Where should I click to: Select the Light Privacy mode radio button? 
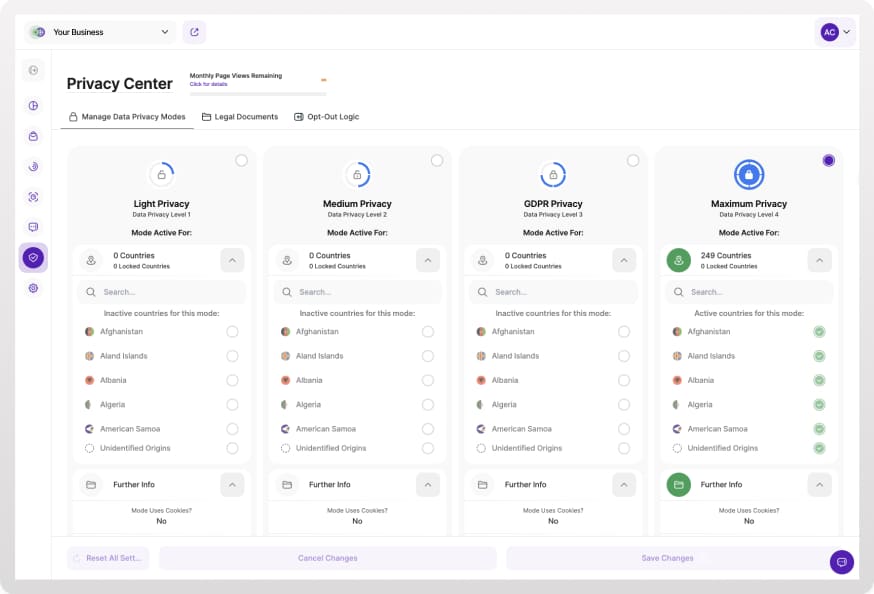[241, 161]
